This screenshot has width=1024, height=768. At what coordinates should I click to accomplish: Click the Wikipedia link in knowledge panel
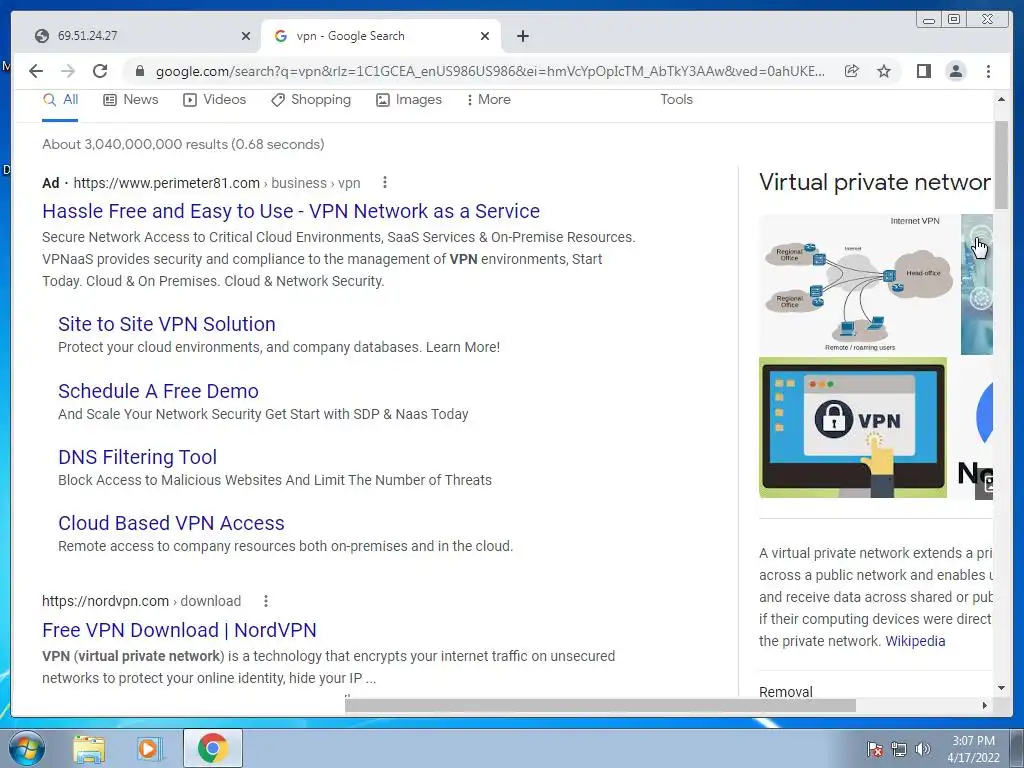(915, 641)
